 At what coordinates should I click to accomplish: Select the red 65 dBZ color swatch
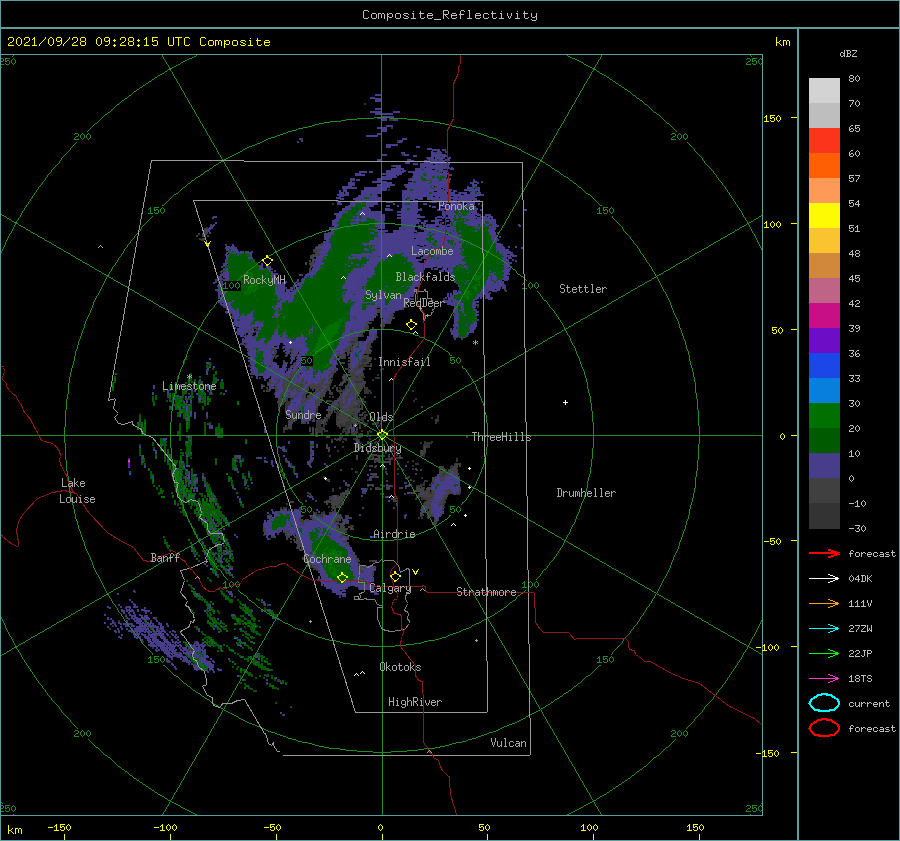click(x=824, y=141)
